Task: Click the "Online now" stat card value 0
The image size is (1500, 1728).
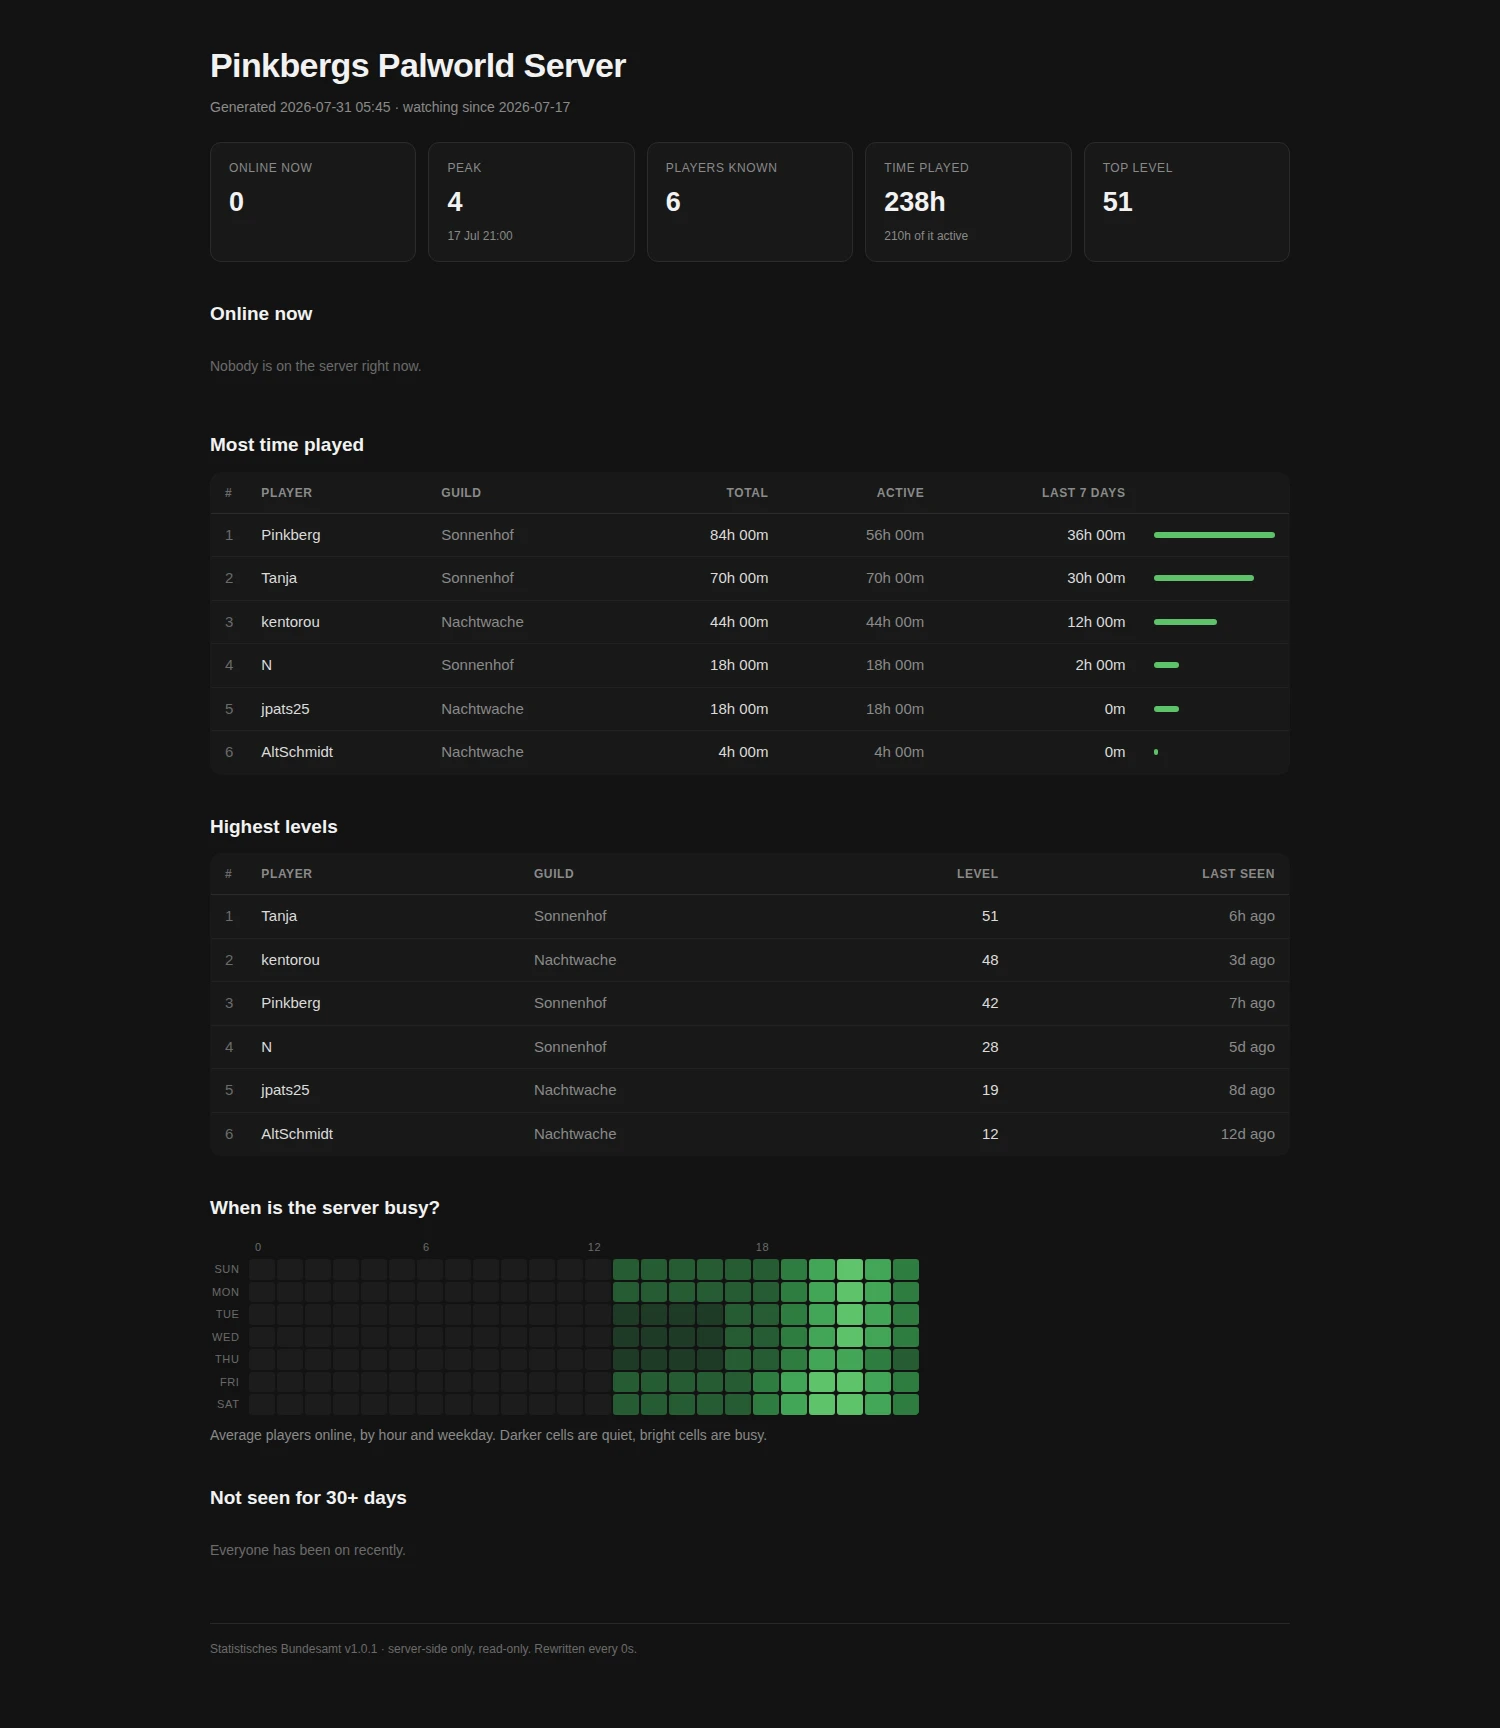Action: point(236,202)
